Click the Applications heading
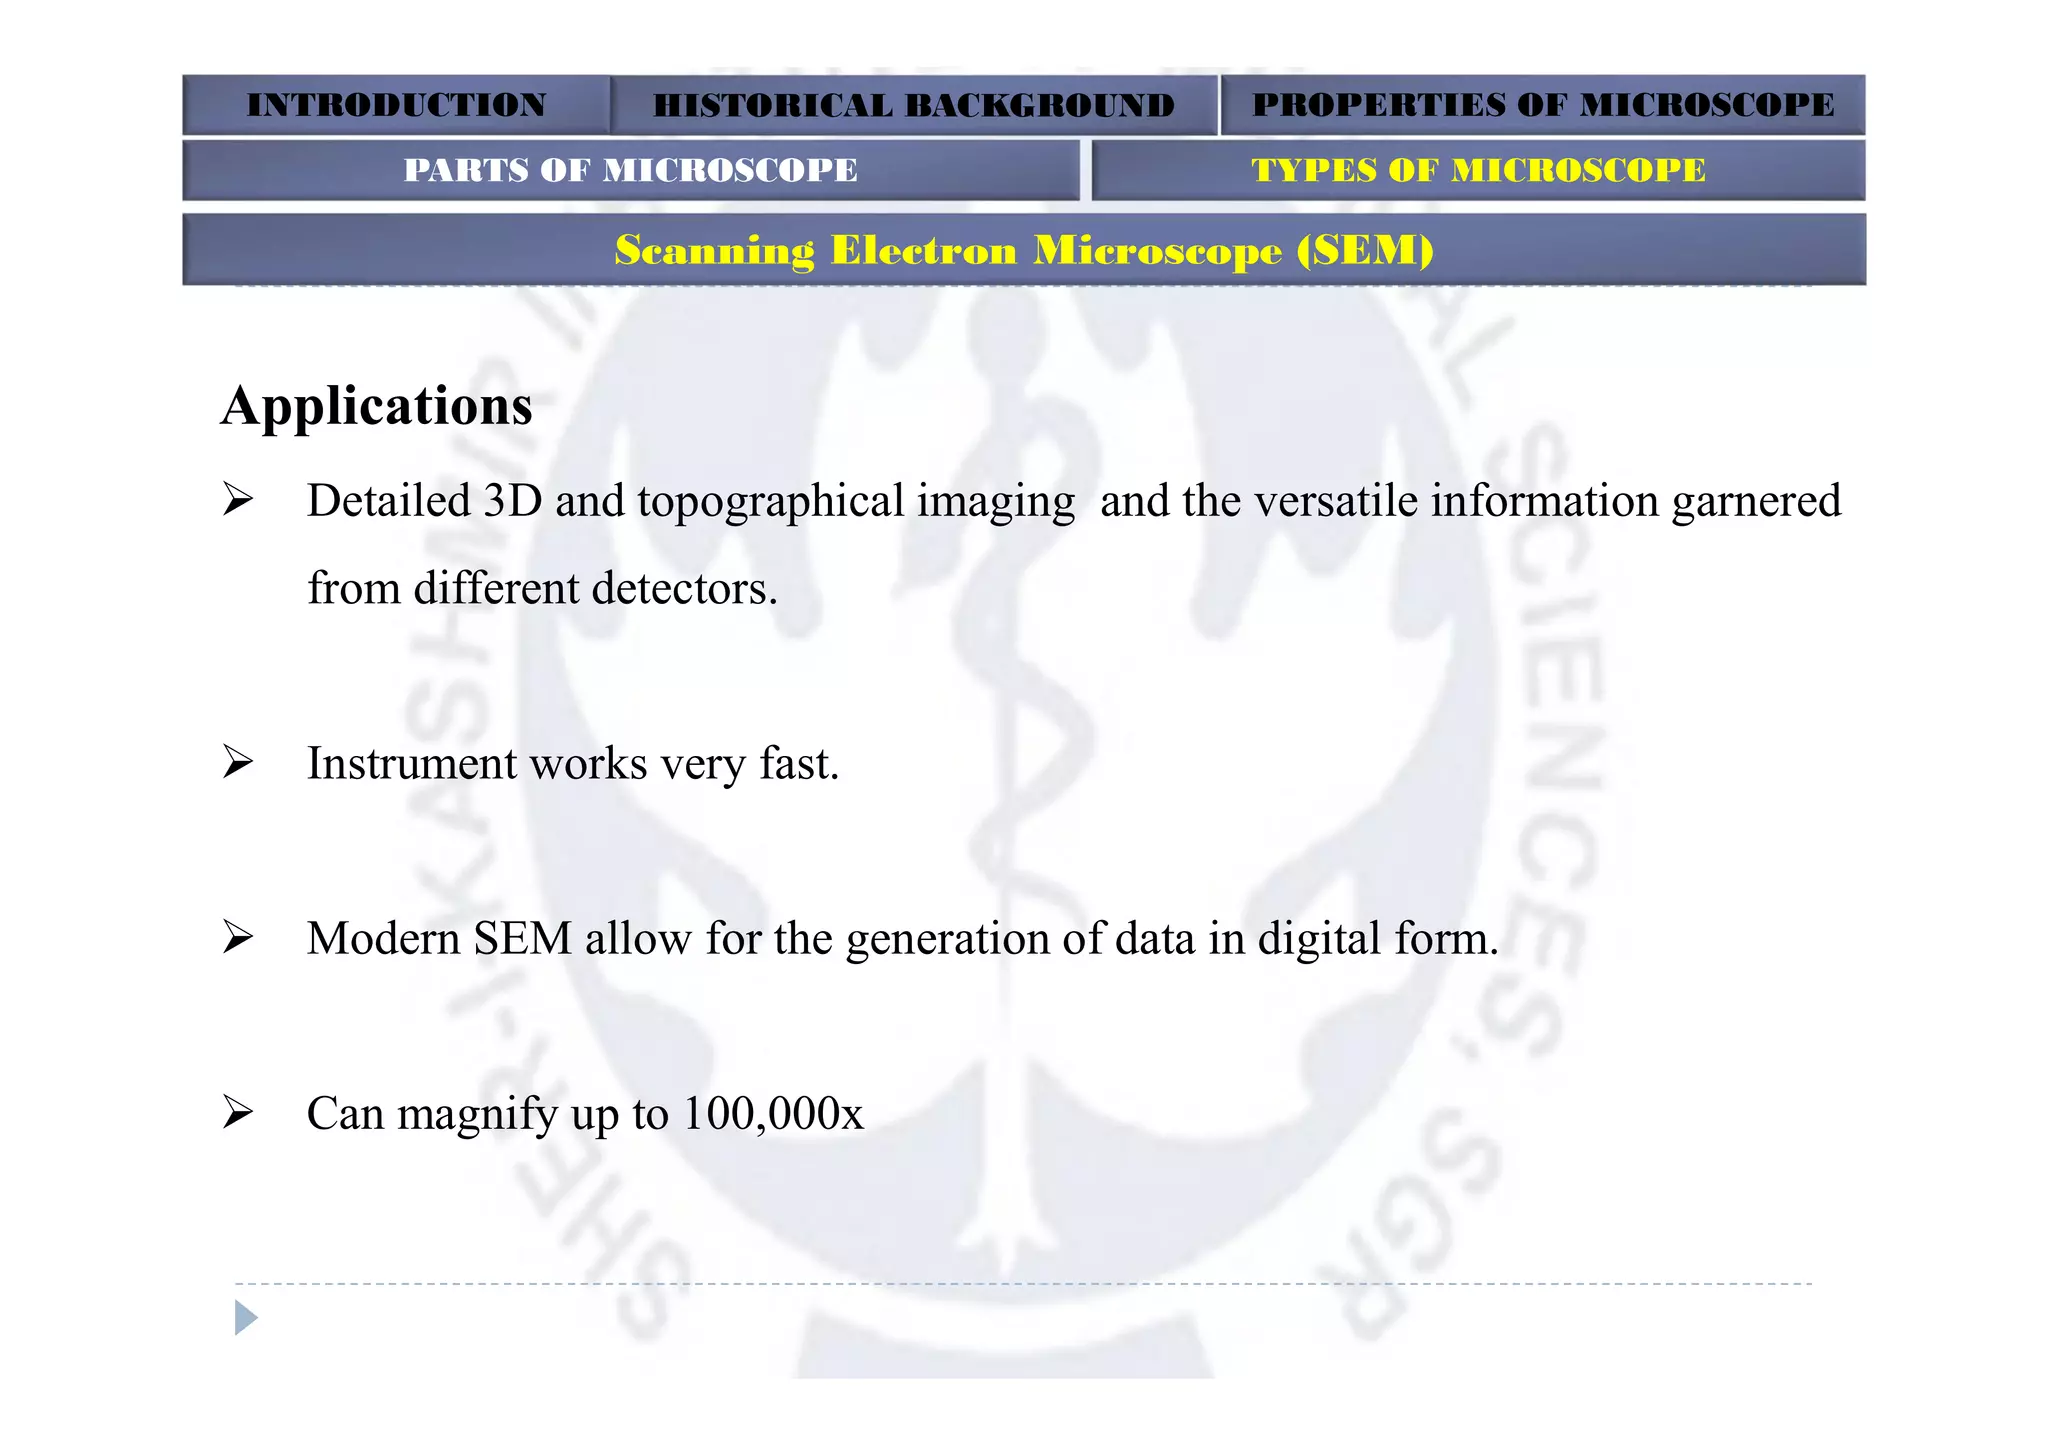The width and height of the screenshot is (2048, 1448). (x=377, y=406)
